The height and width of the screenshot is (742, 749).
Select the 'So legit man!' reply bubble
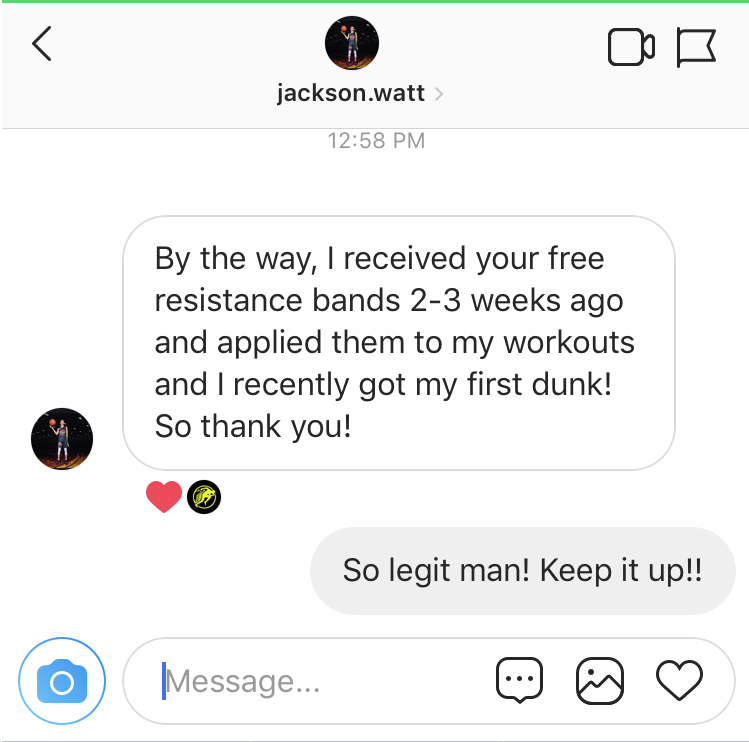[x=523, y=570]
